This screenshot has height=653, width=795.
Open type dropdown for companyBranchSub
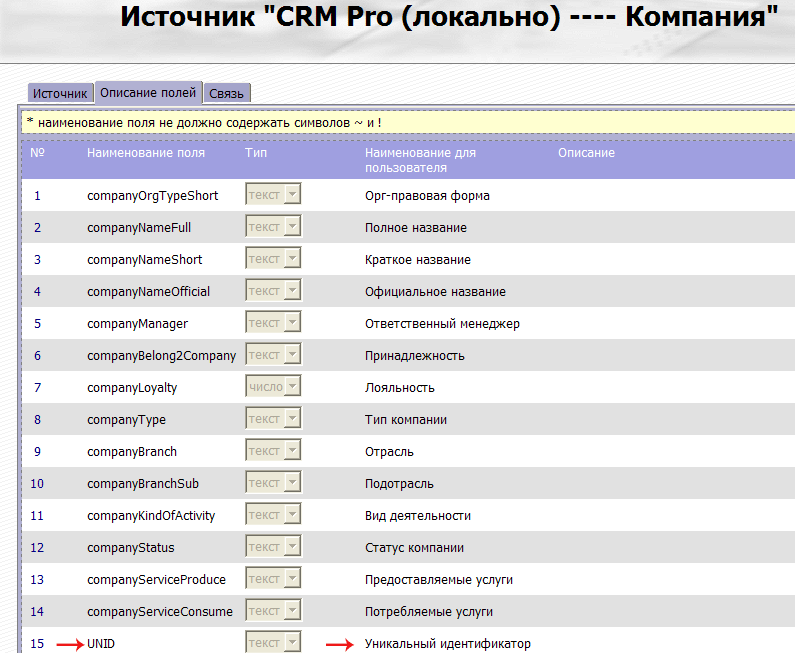(273, 482)
